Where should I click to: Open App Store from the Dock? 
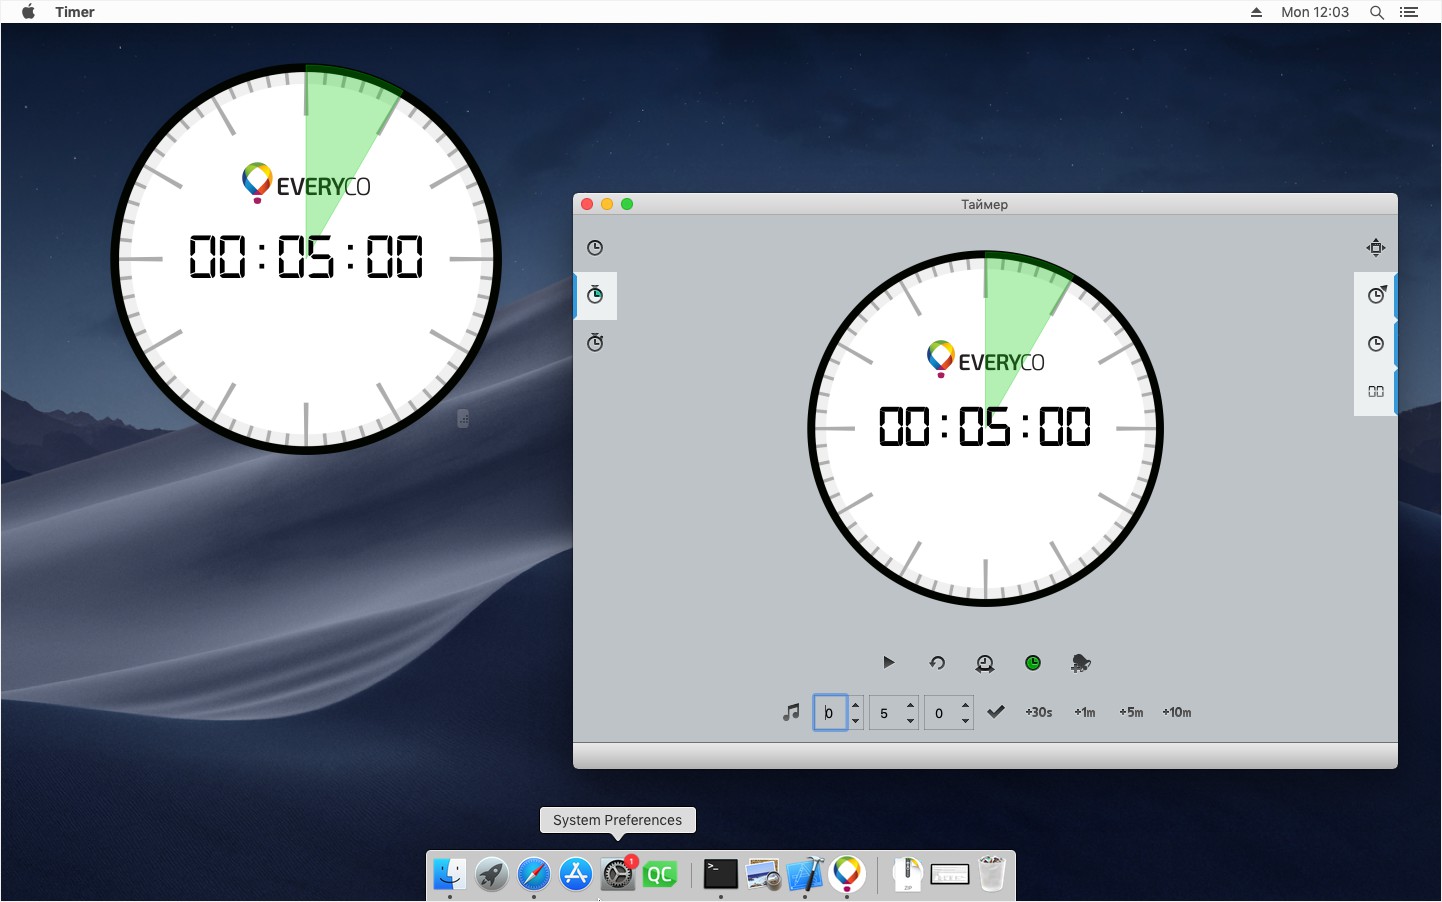pos(576,874)
